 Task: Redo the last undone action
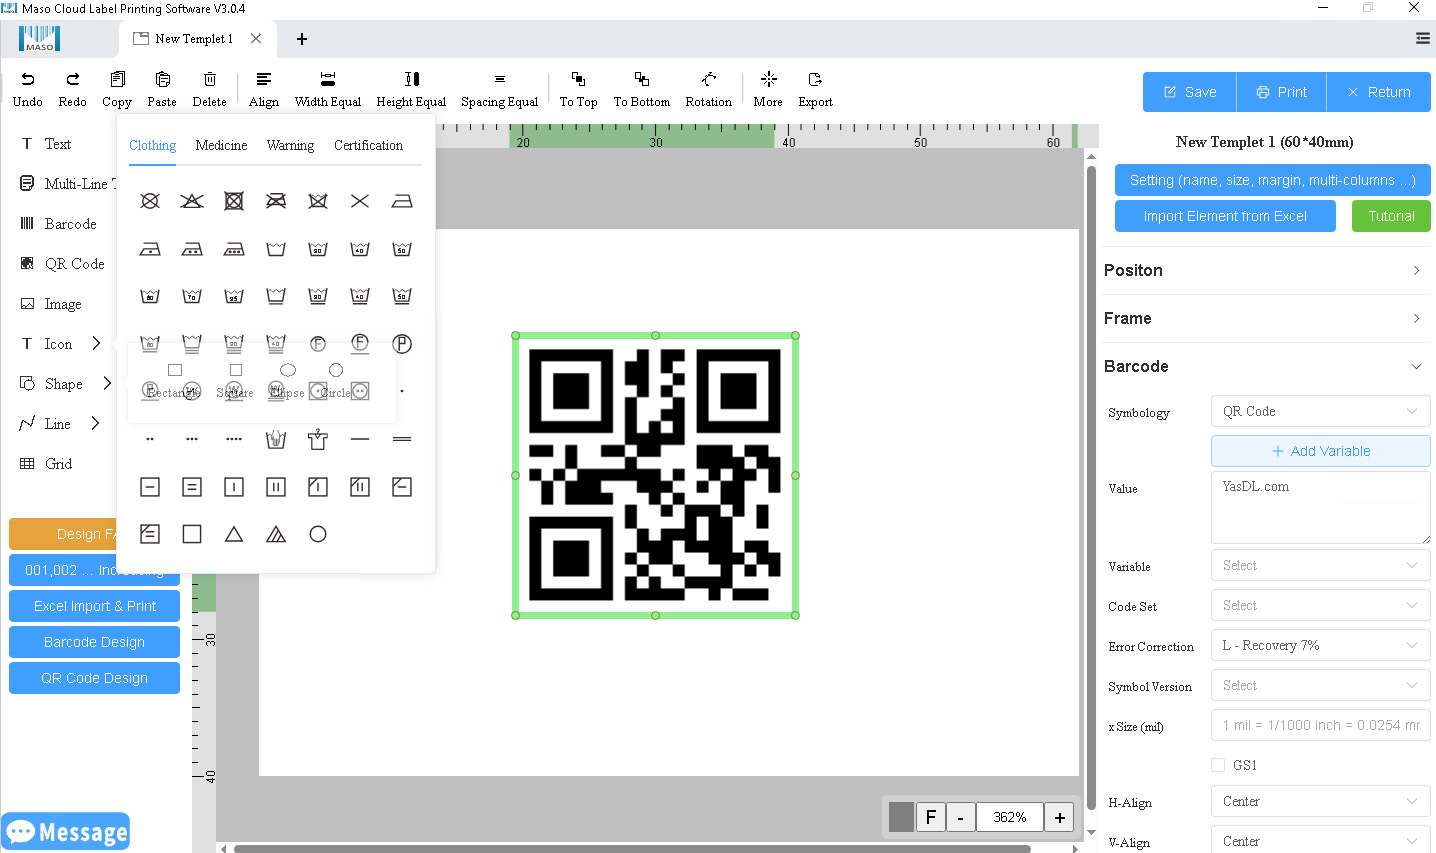[73, 89]
